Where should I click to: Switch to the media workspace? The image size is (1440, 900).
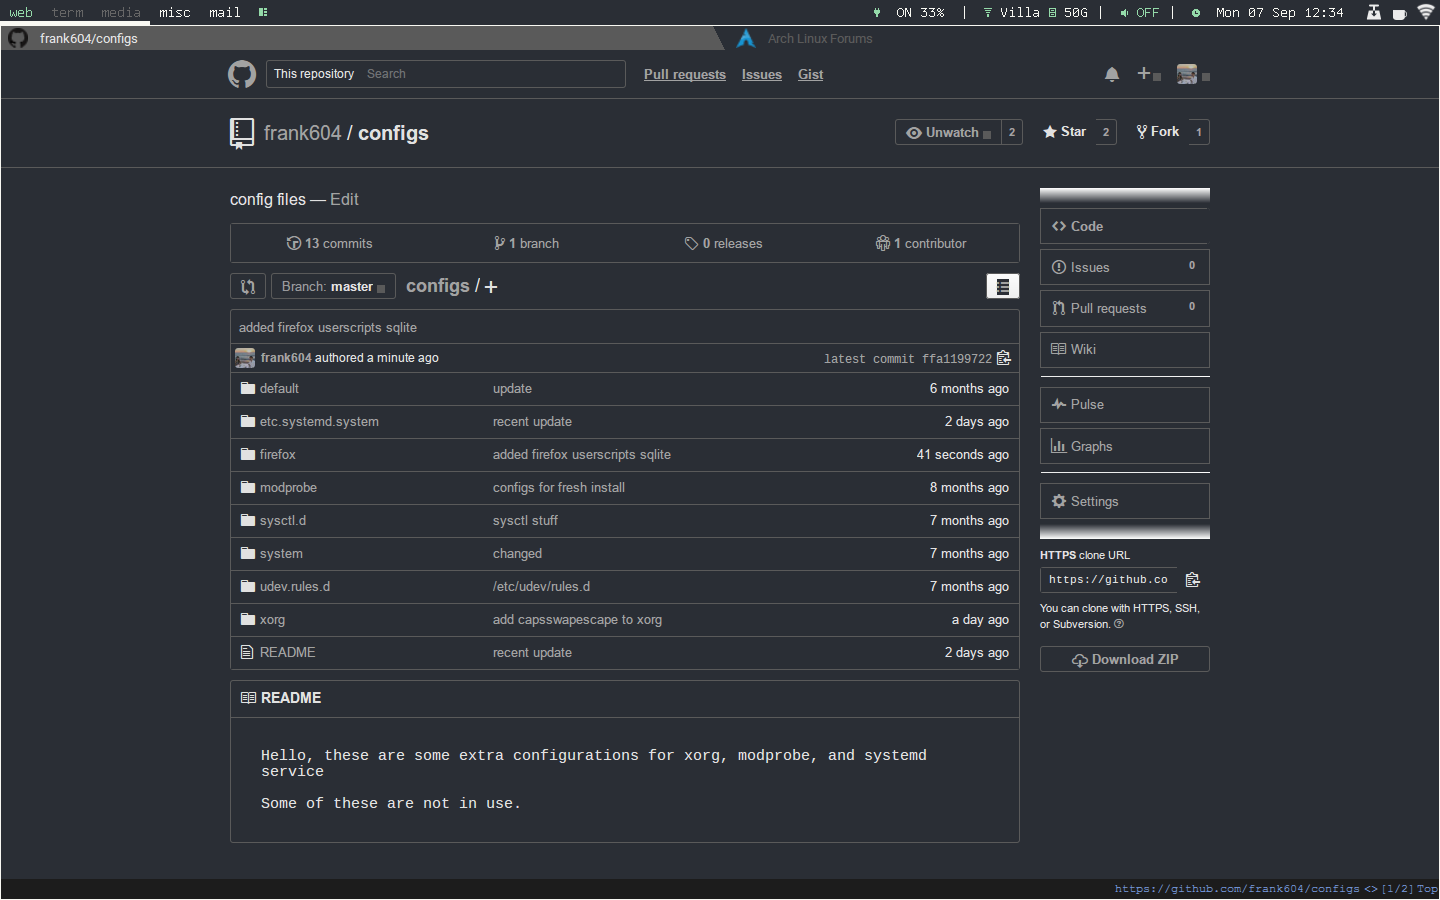tap(121, 12)
